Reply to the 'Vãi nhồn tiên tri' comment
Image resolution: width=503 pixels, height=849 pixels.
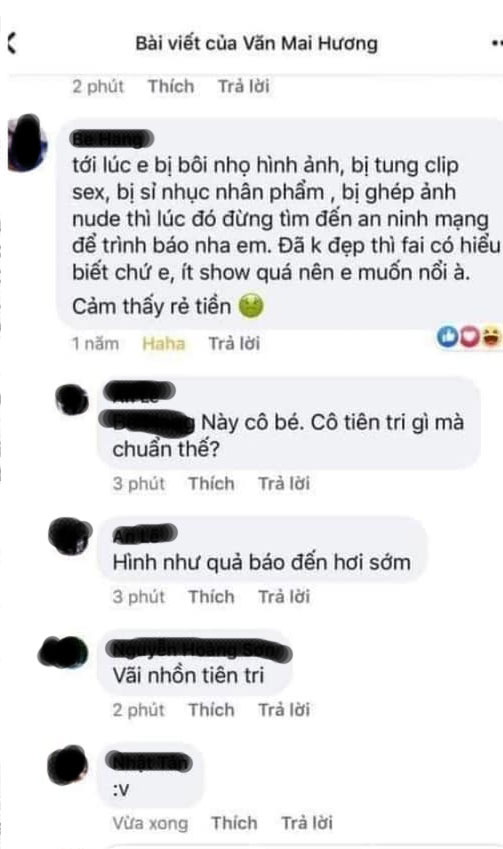click(284, 709)
